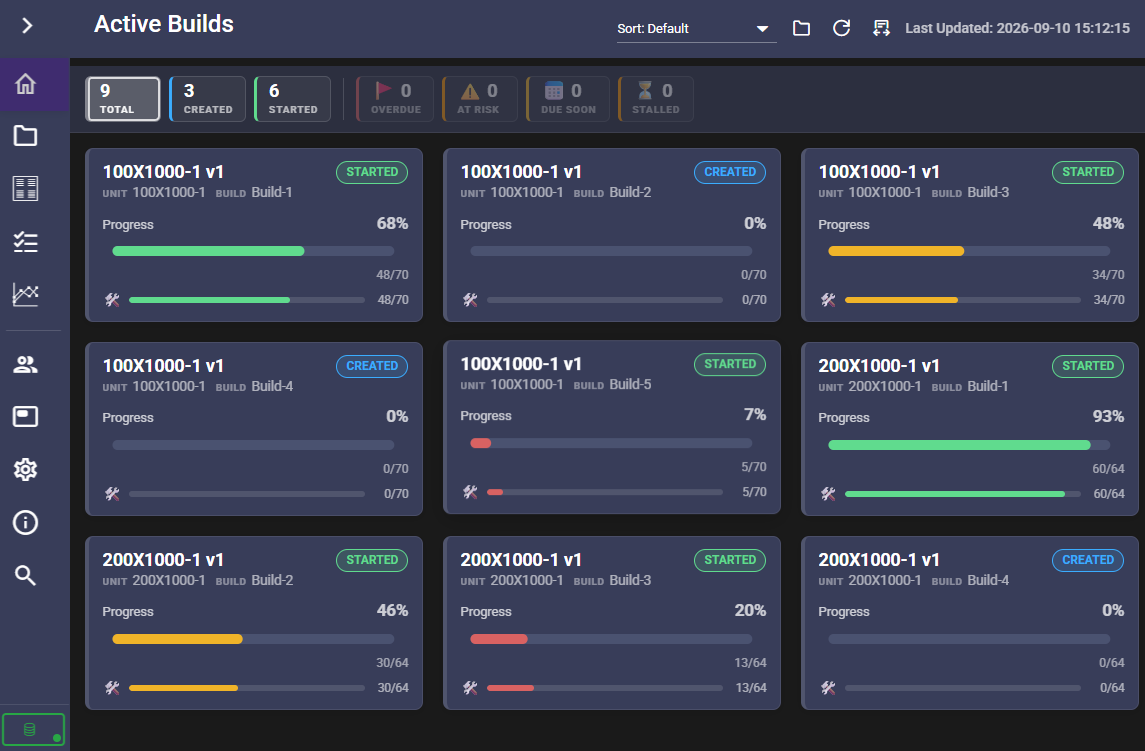1145x751 pixels.
Task: Click the folder icon in the header
Action: point(801,28)
